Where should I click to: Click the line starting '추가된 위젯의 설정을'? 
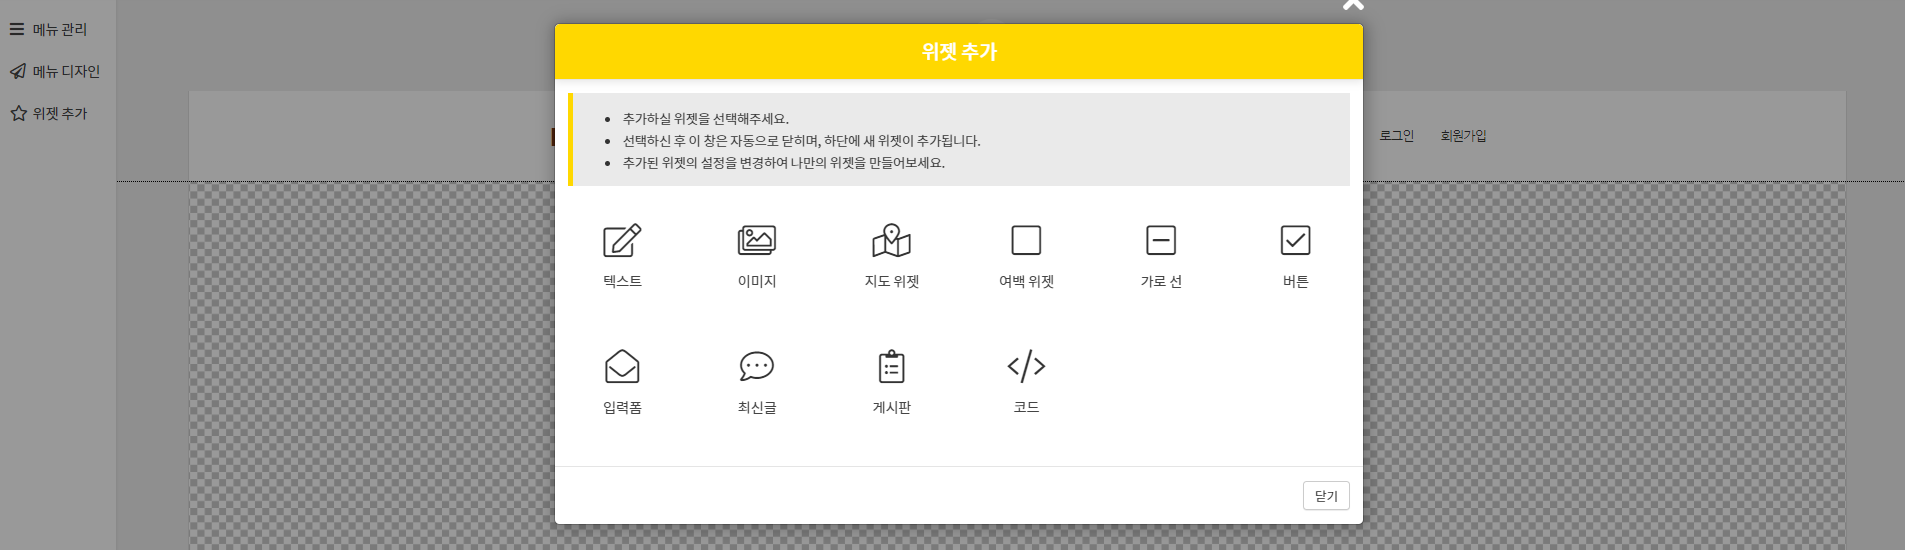click(783, 163)
